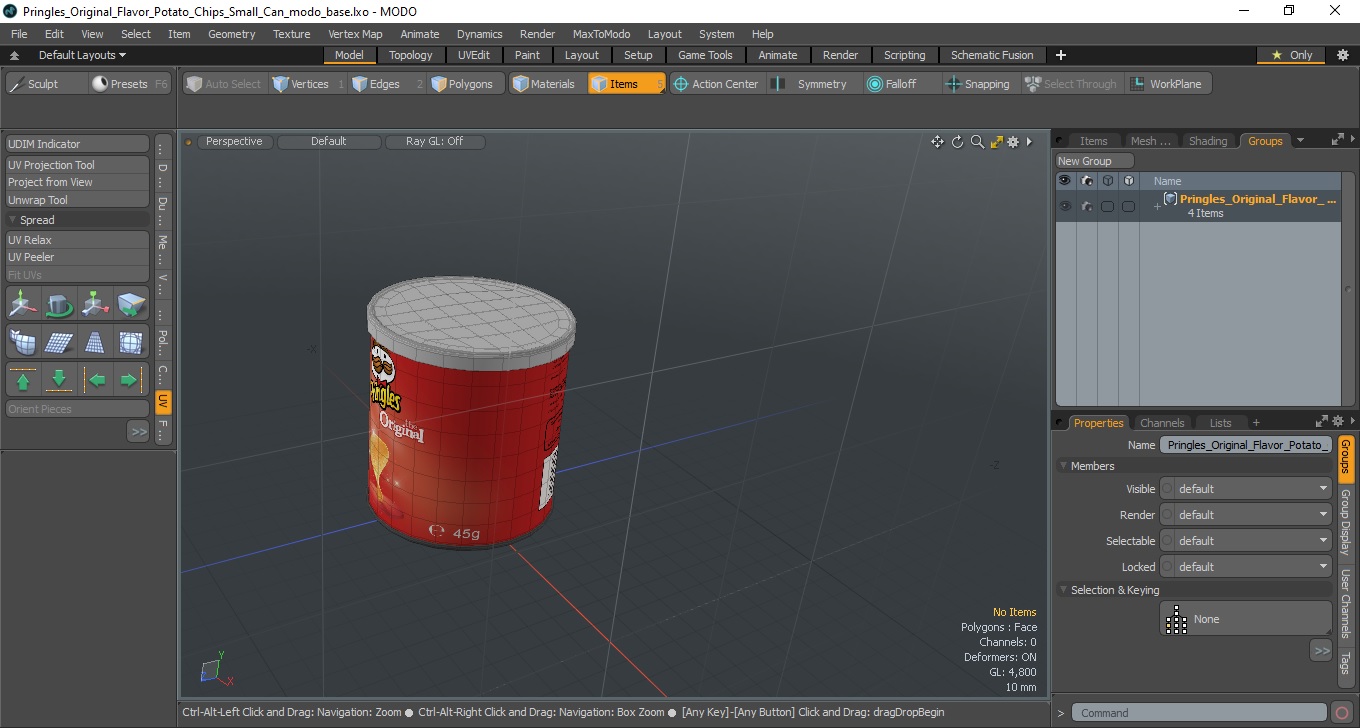Open the viewport settings gear icon
1360x728 pixels.
coord(1013,142)
